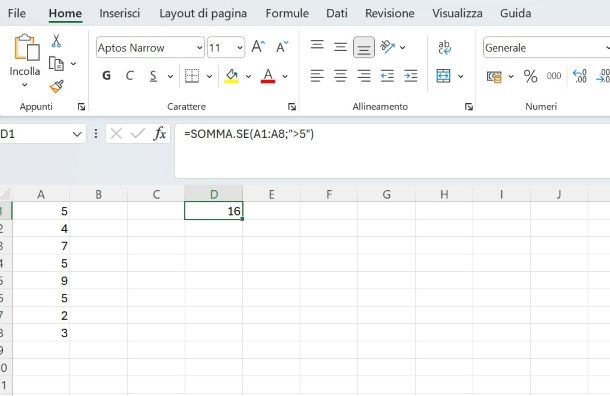The height and width of the screenshot is (396, 610).
Task: Open the Borders dropdown arrow
Action: pyautogui.click(x=209, y=76)
